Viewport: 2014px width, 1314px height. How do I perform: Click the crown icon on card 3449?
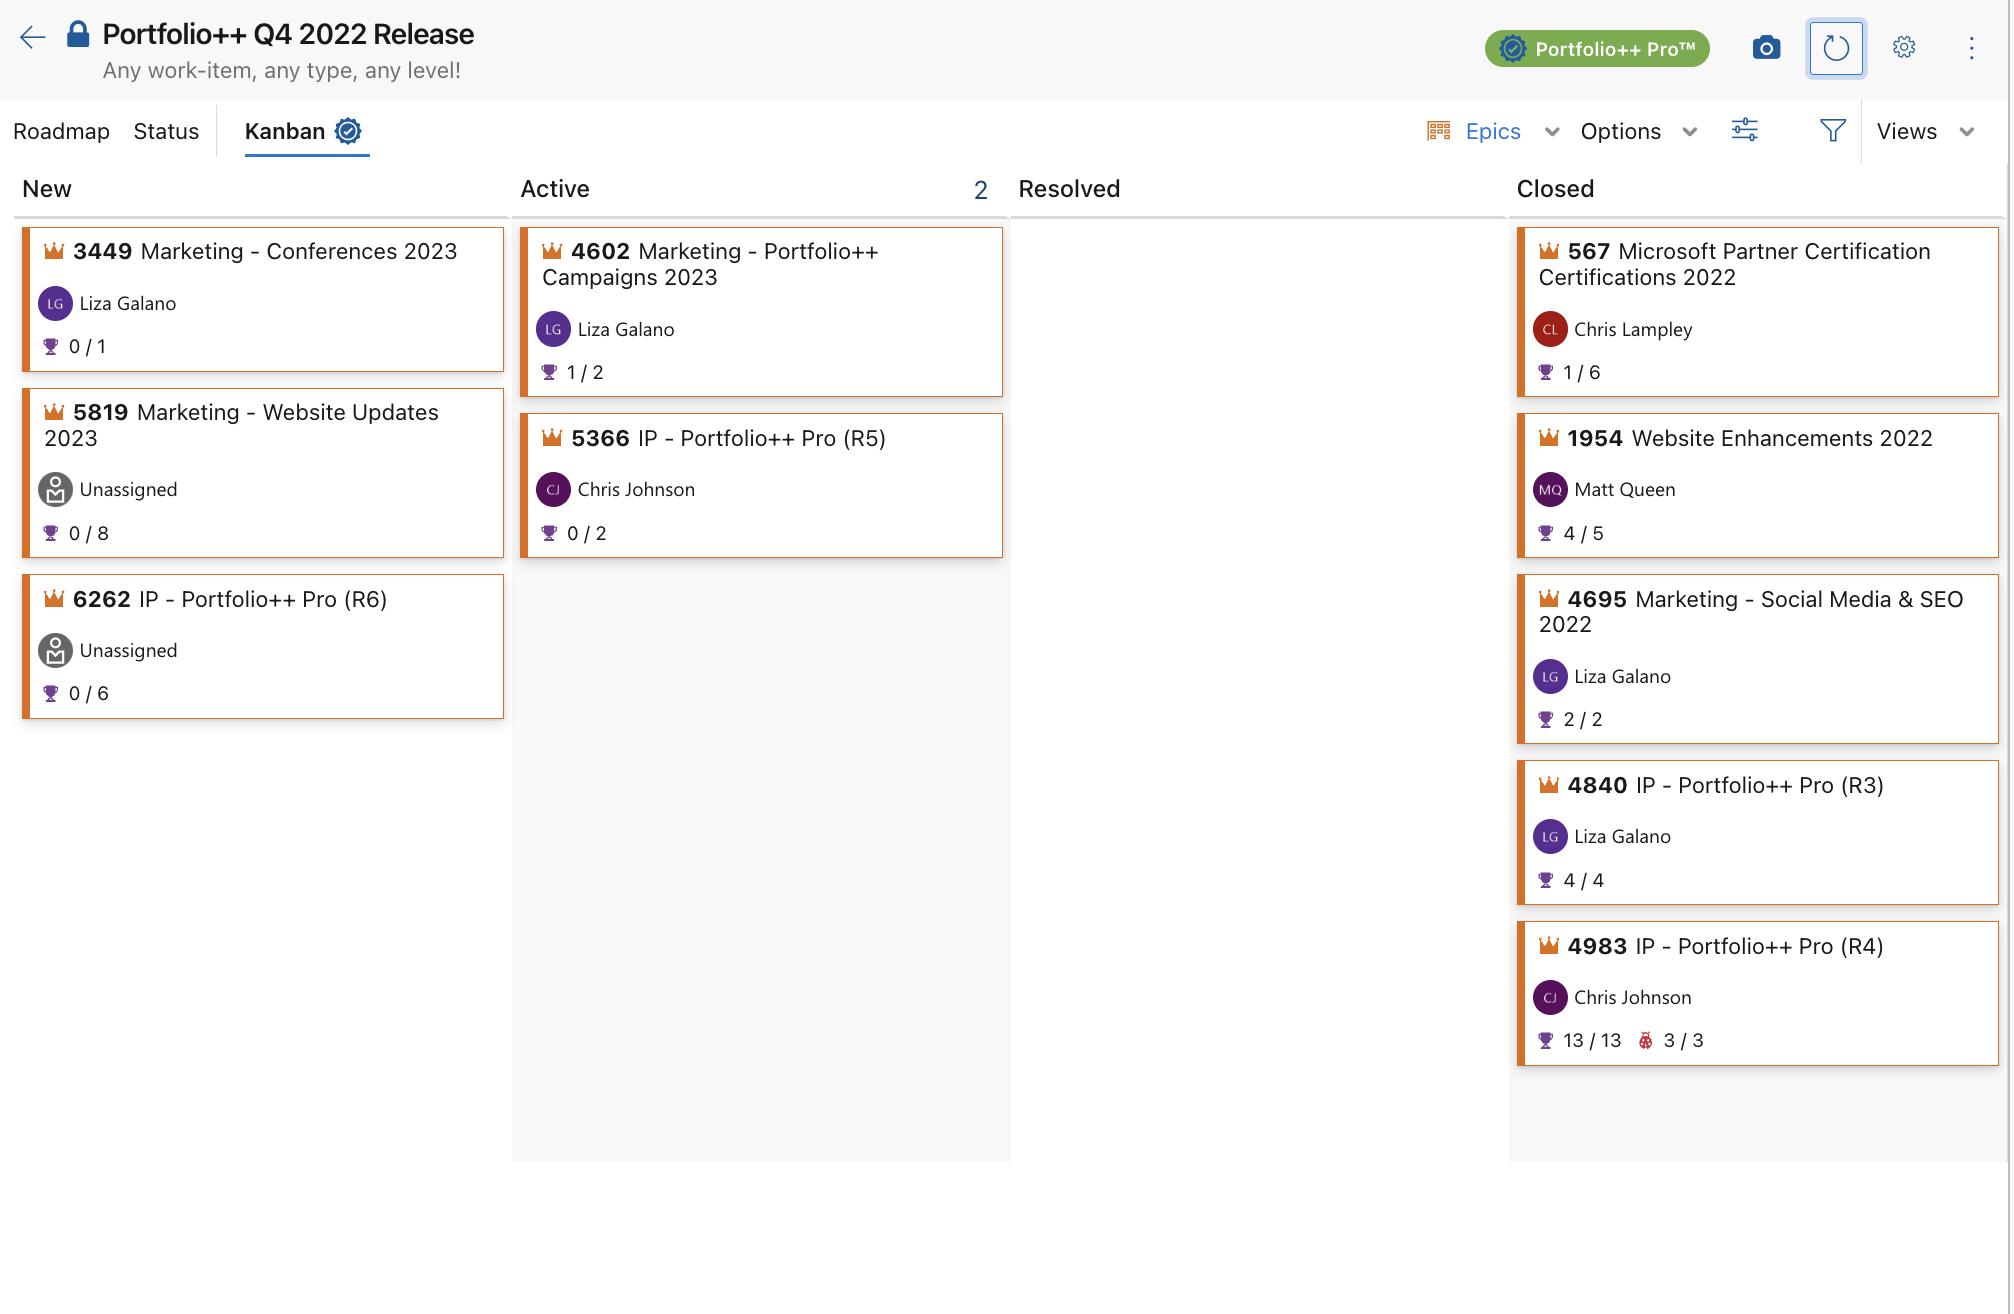pos(53,251)
